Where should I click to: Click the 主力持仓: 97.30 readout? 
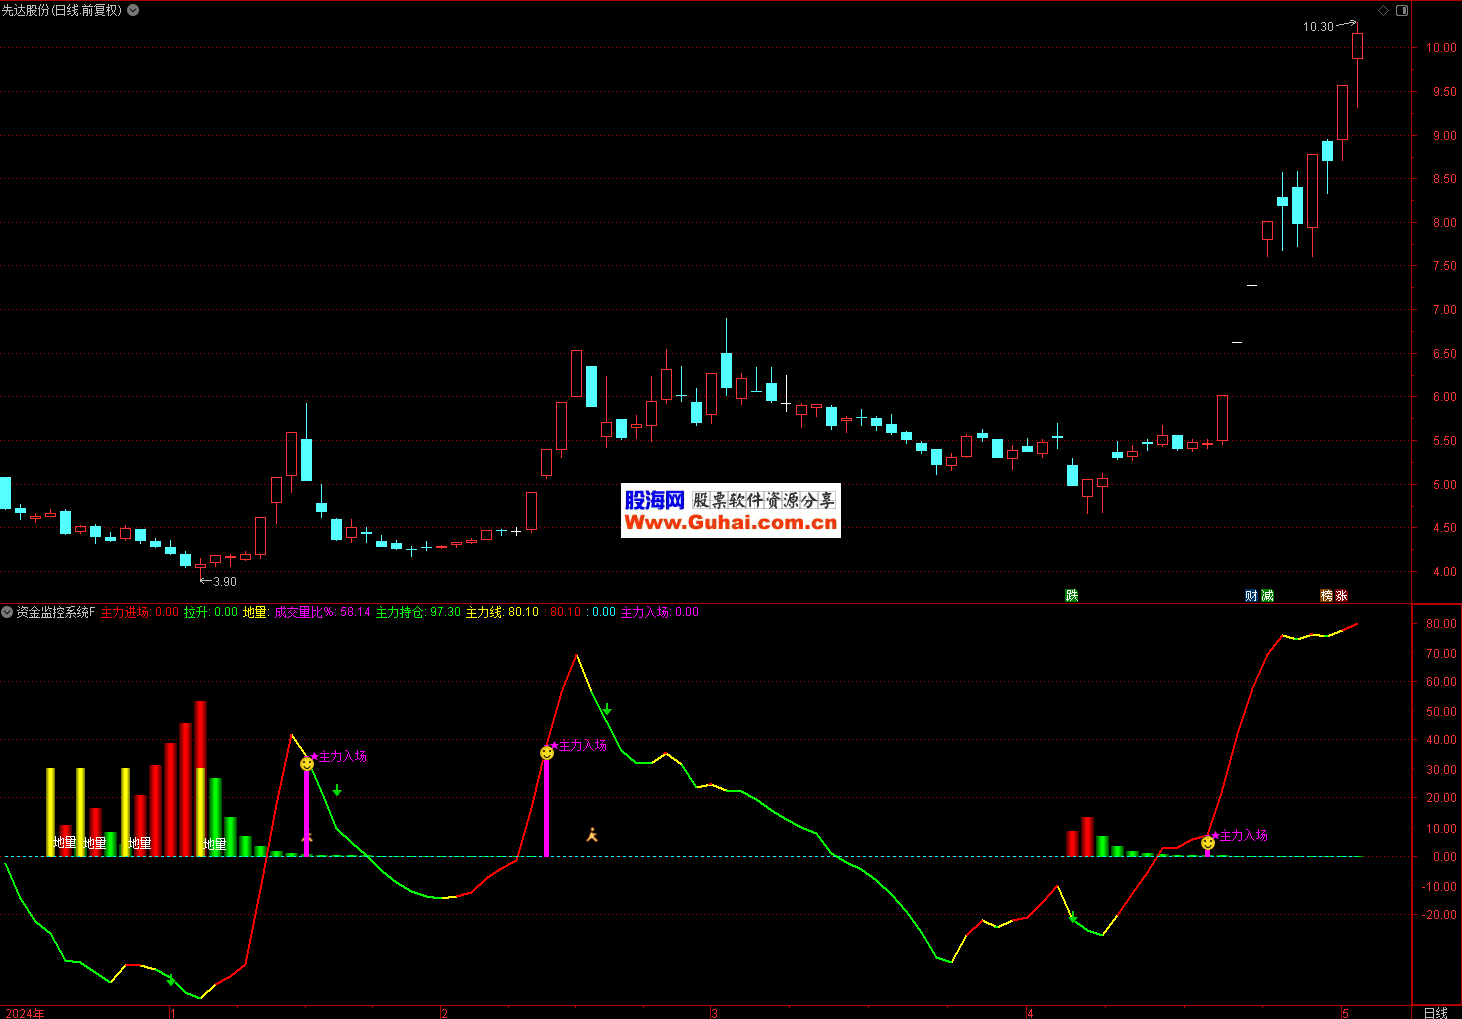tap(418, 612)
